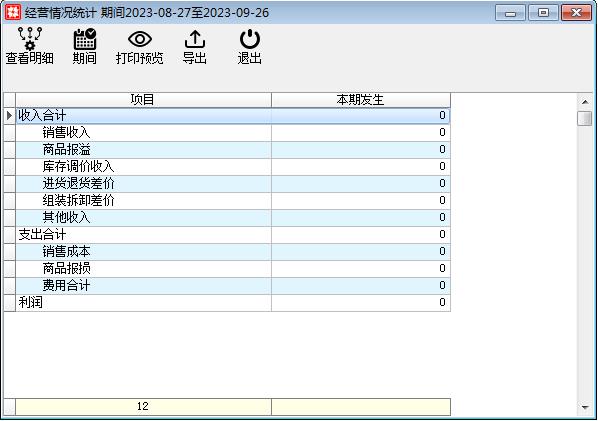Click the 费用合计 value cell
Image resolution: width=598 pixels, height=421 pixels.
(361, 286)
